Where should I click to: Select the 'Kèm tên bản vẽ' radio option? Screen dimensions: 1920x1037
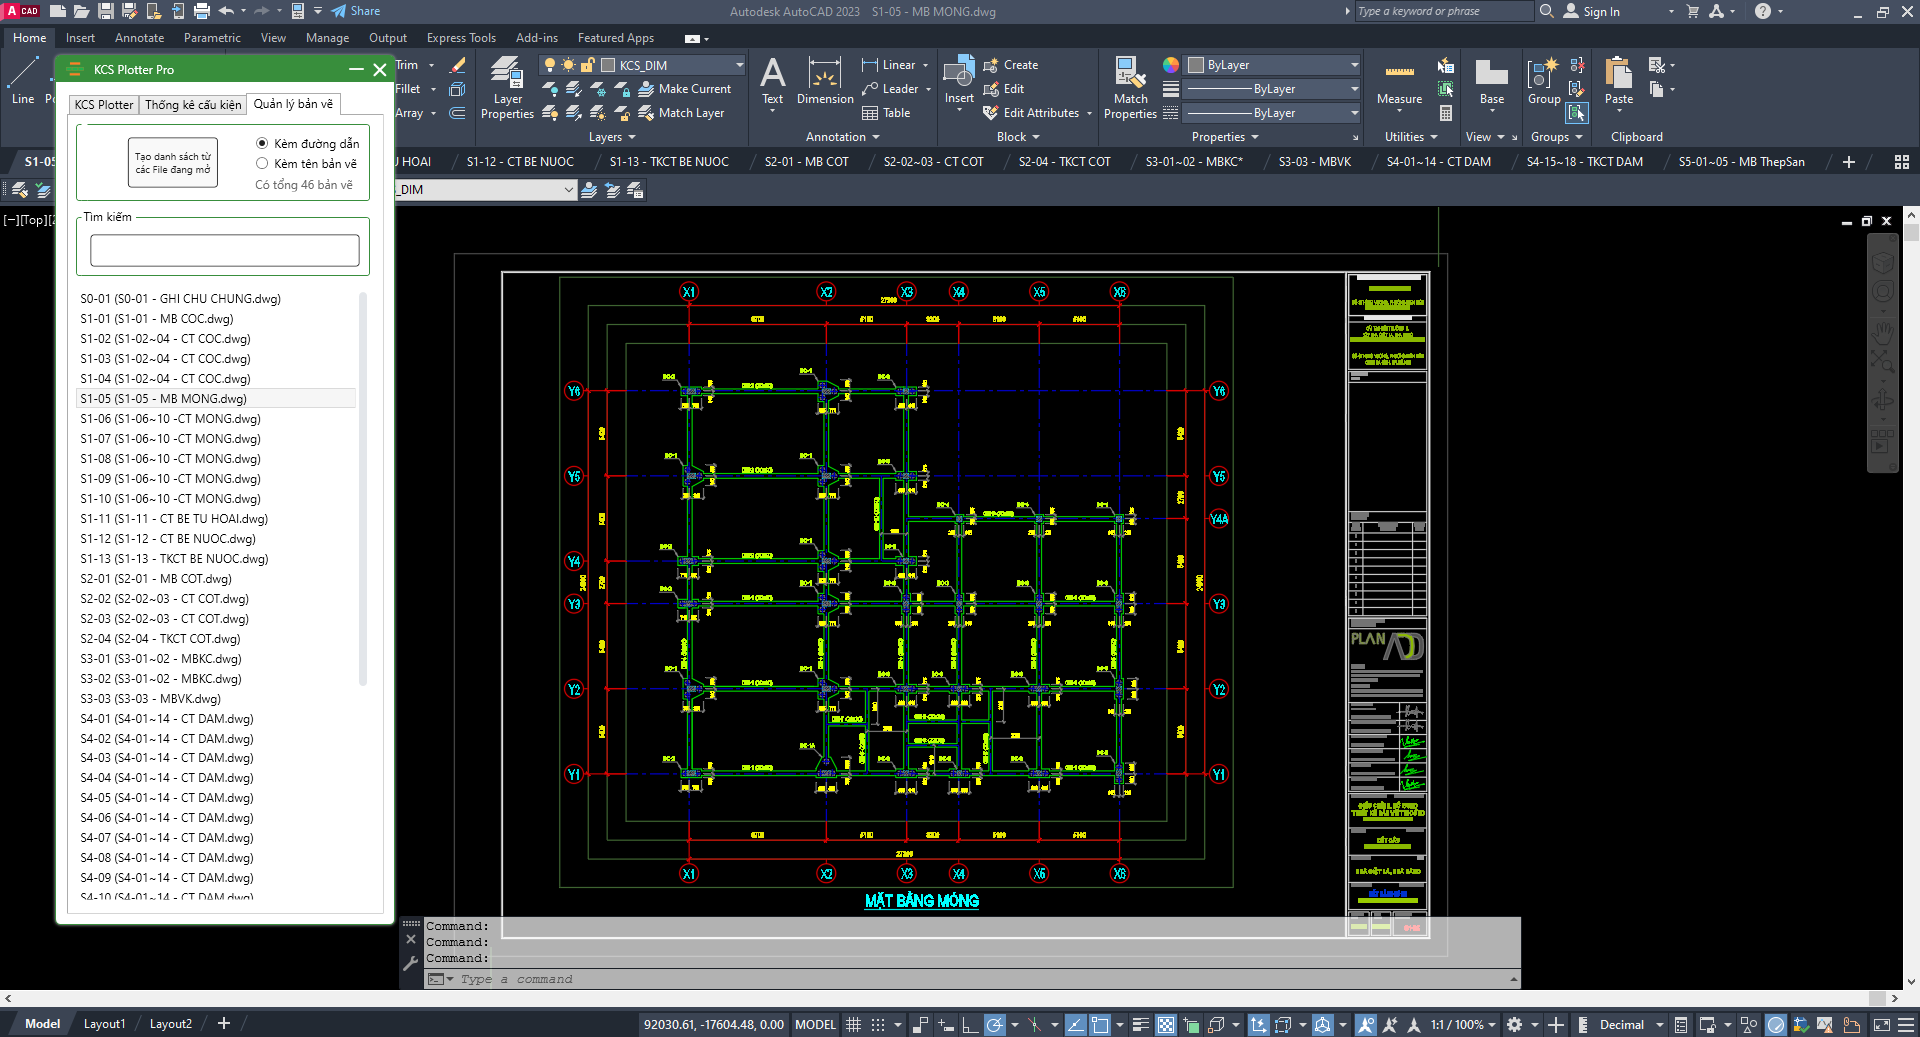(262, 164)
